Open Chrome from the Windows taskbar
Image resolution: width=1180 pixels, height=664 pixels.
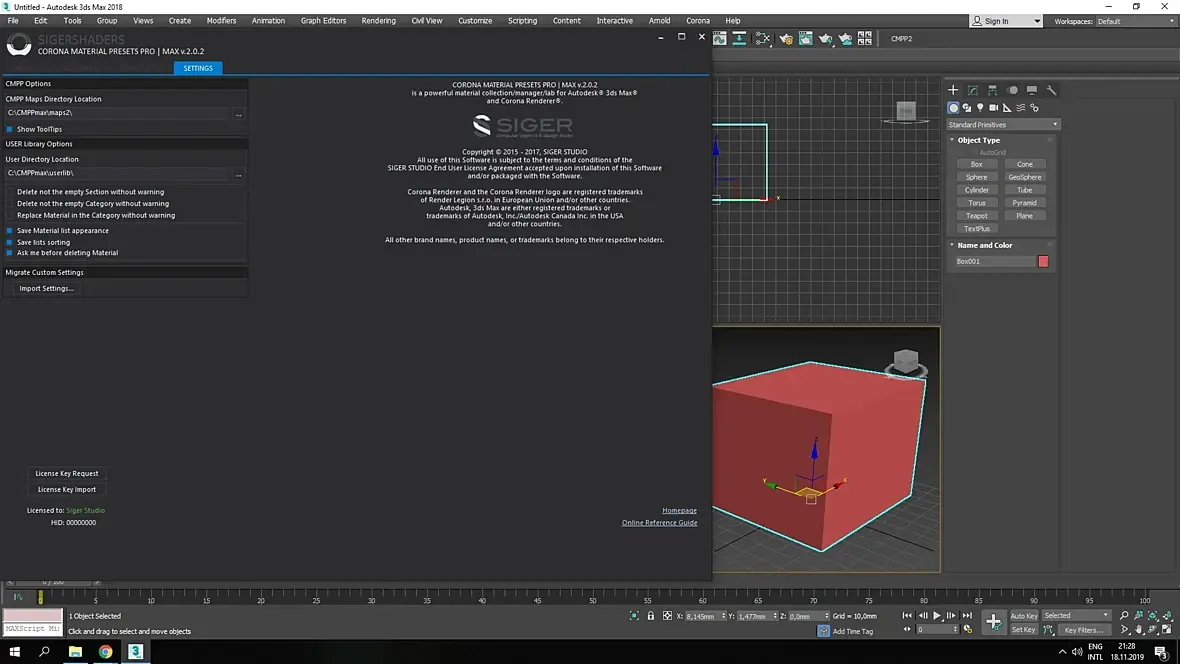(105, 652)
